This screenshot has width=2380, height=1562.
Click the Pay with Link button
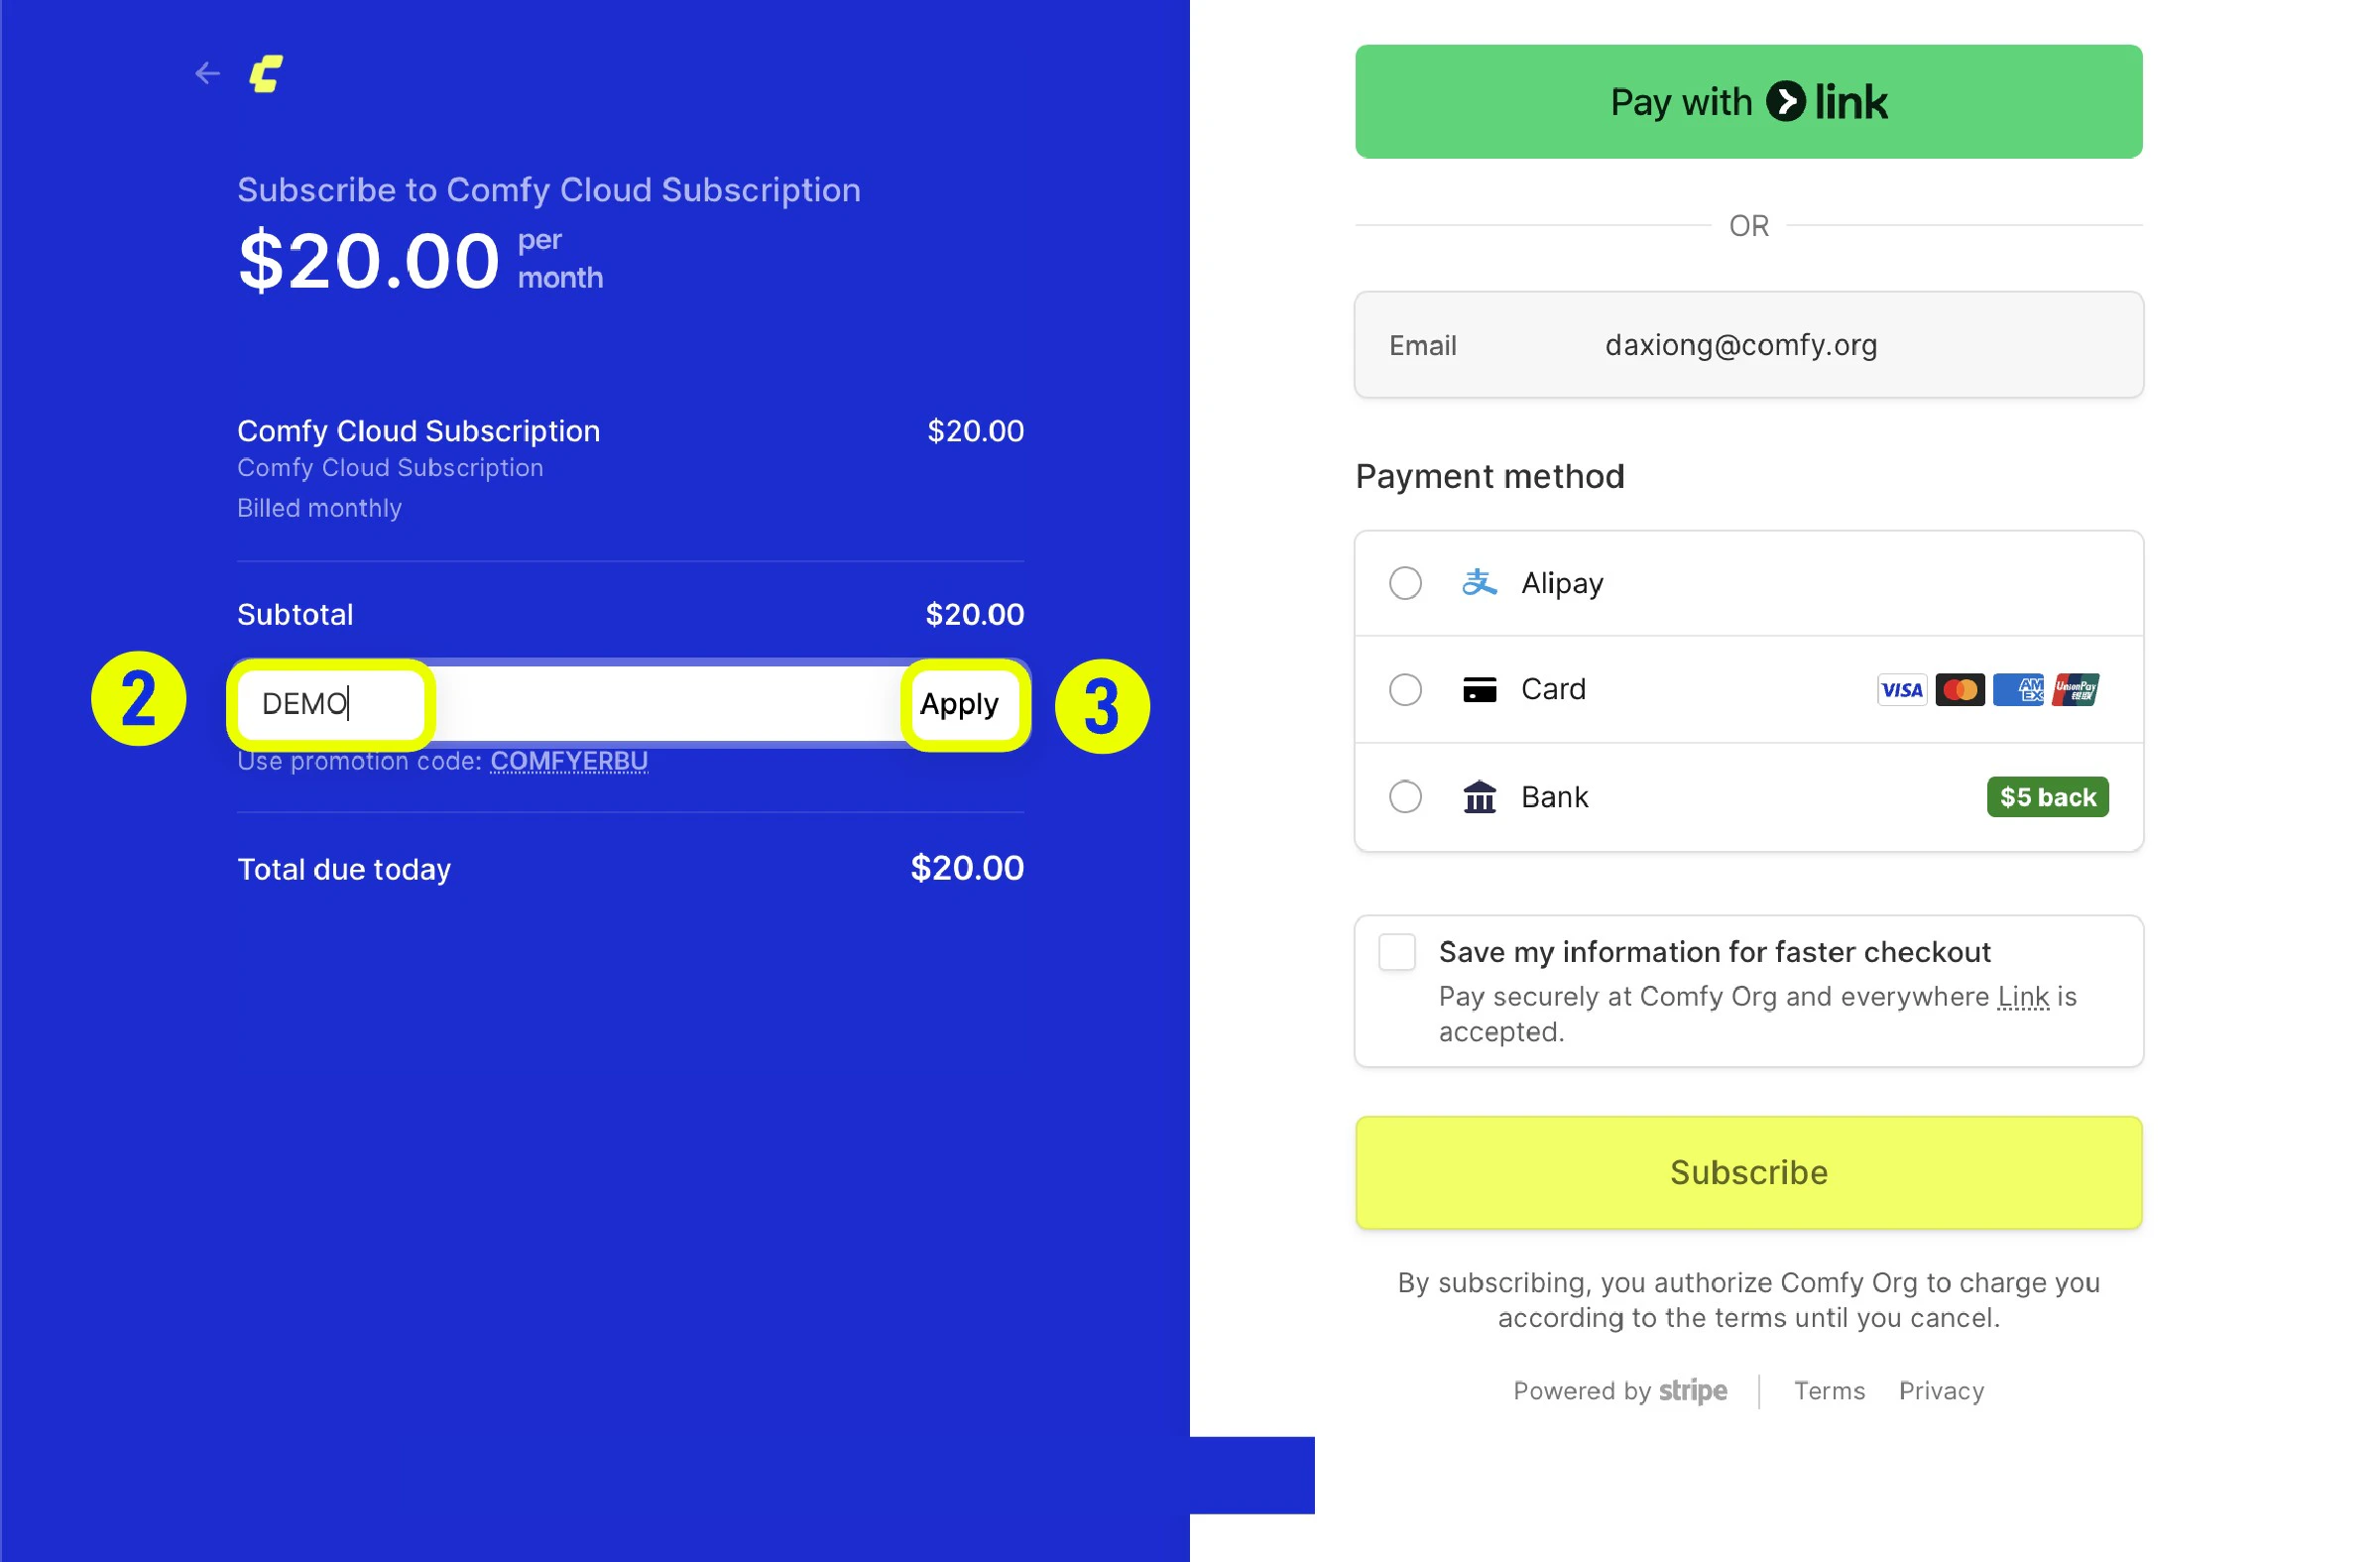1747,101
